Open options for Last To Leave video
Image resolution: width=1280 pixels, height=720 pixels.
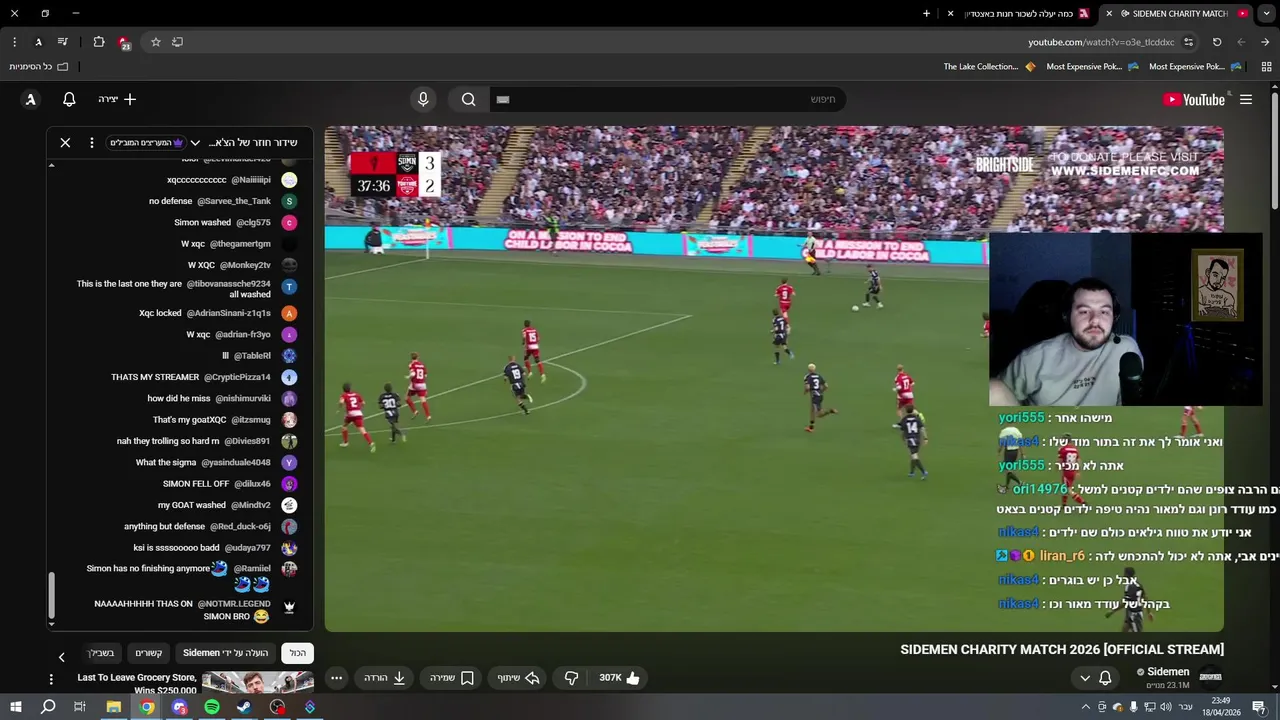51,680
